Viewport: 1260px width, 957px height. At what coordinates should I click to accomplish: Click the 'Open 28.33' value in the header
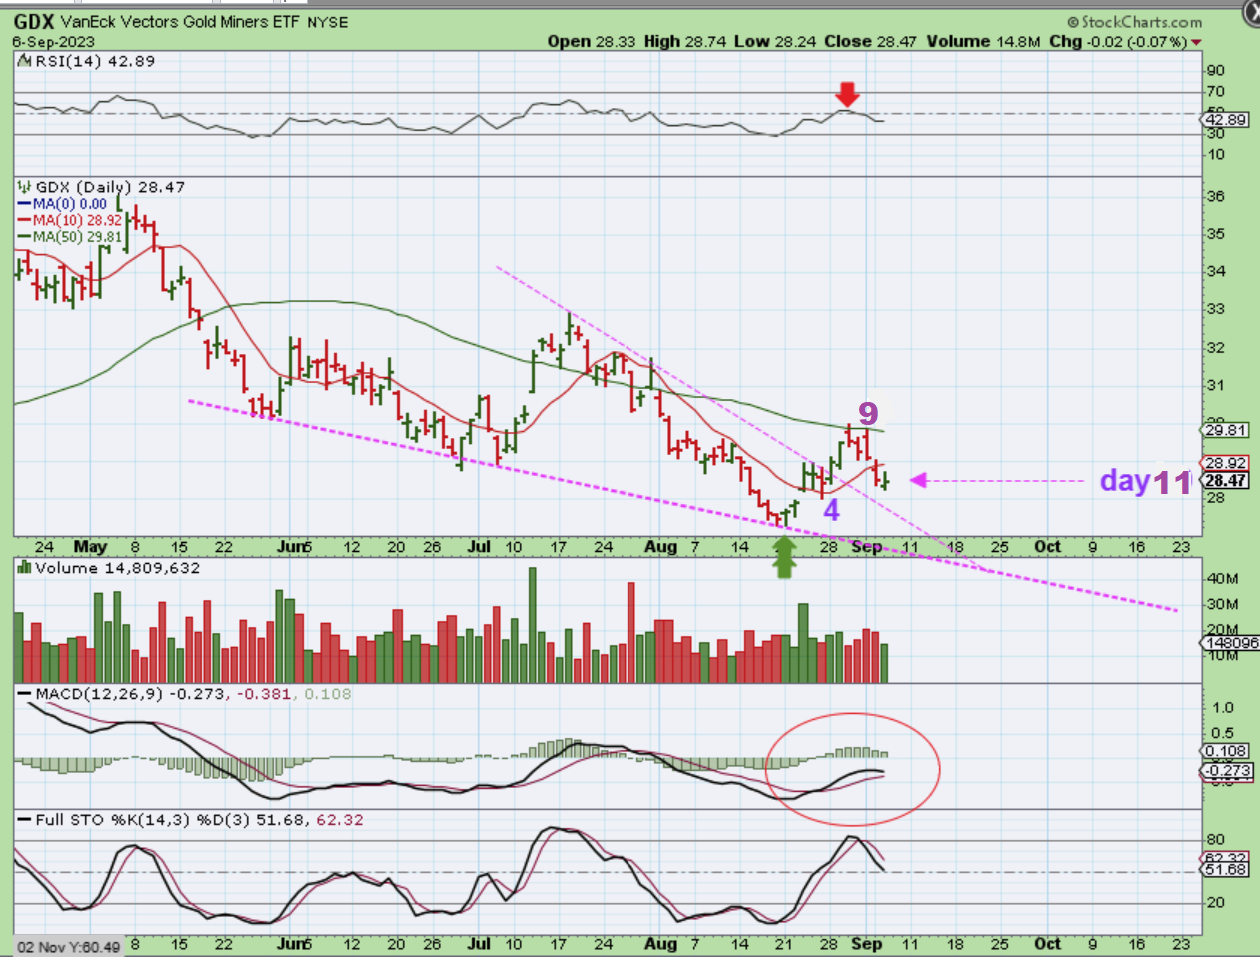tap(593, 42)
